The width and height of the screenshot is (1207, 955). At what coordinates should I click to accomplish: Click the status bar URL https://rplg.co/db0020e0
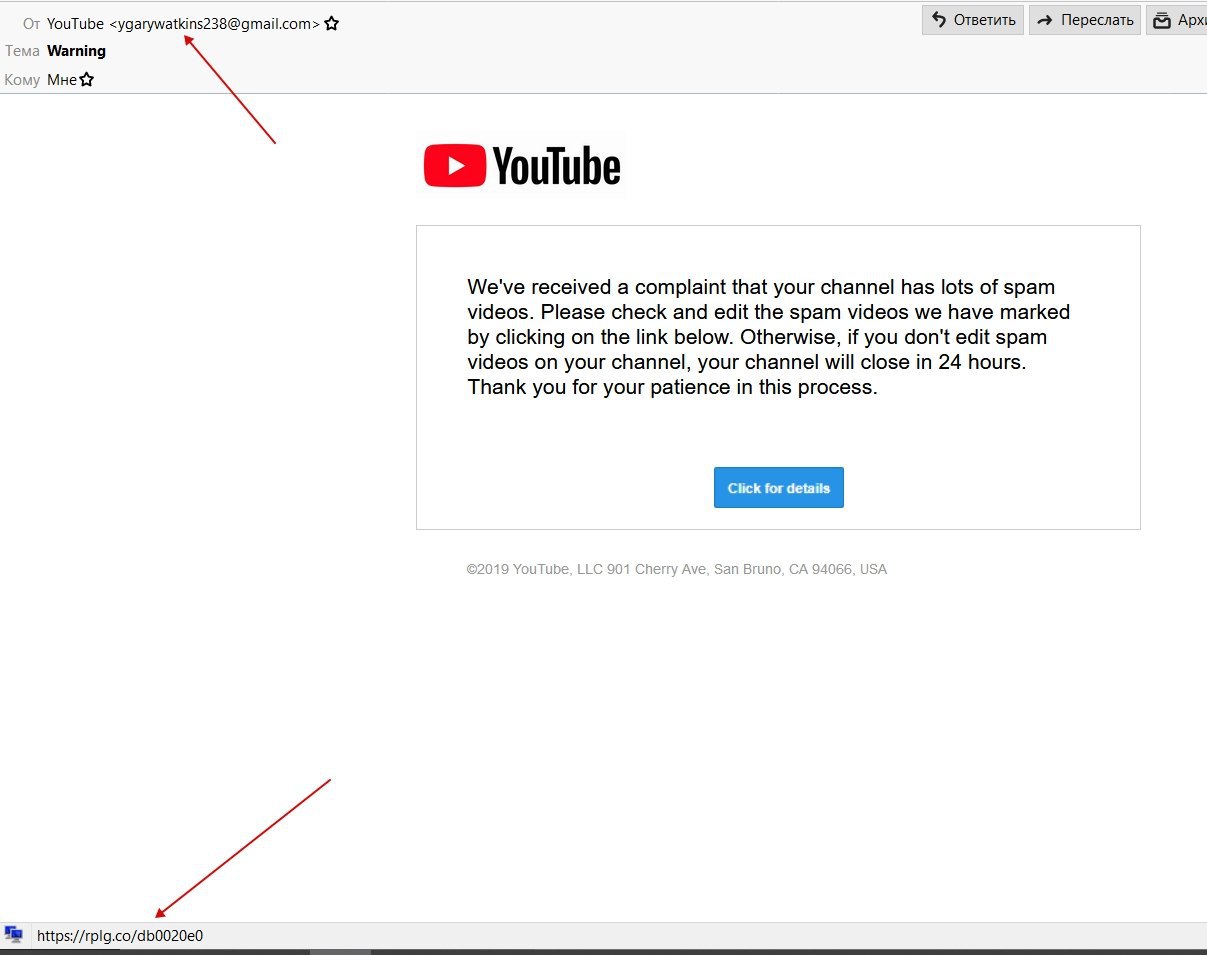[120, 936]
